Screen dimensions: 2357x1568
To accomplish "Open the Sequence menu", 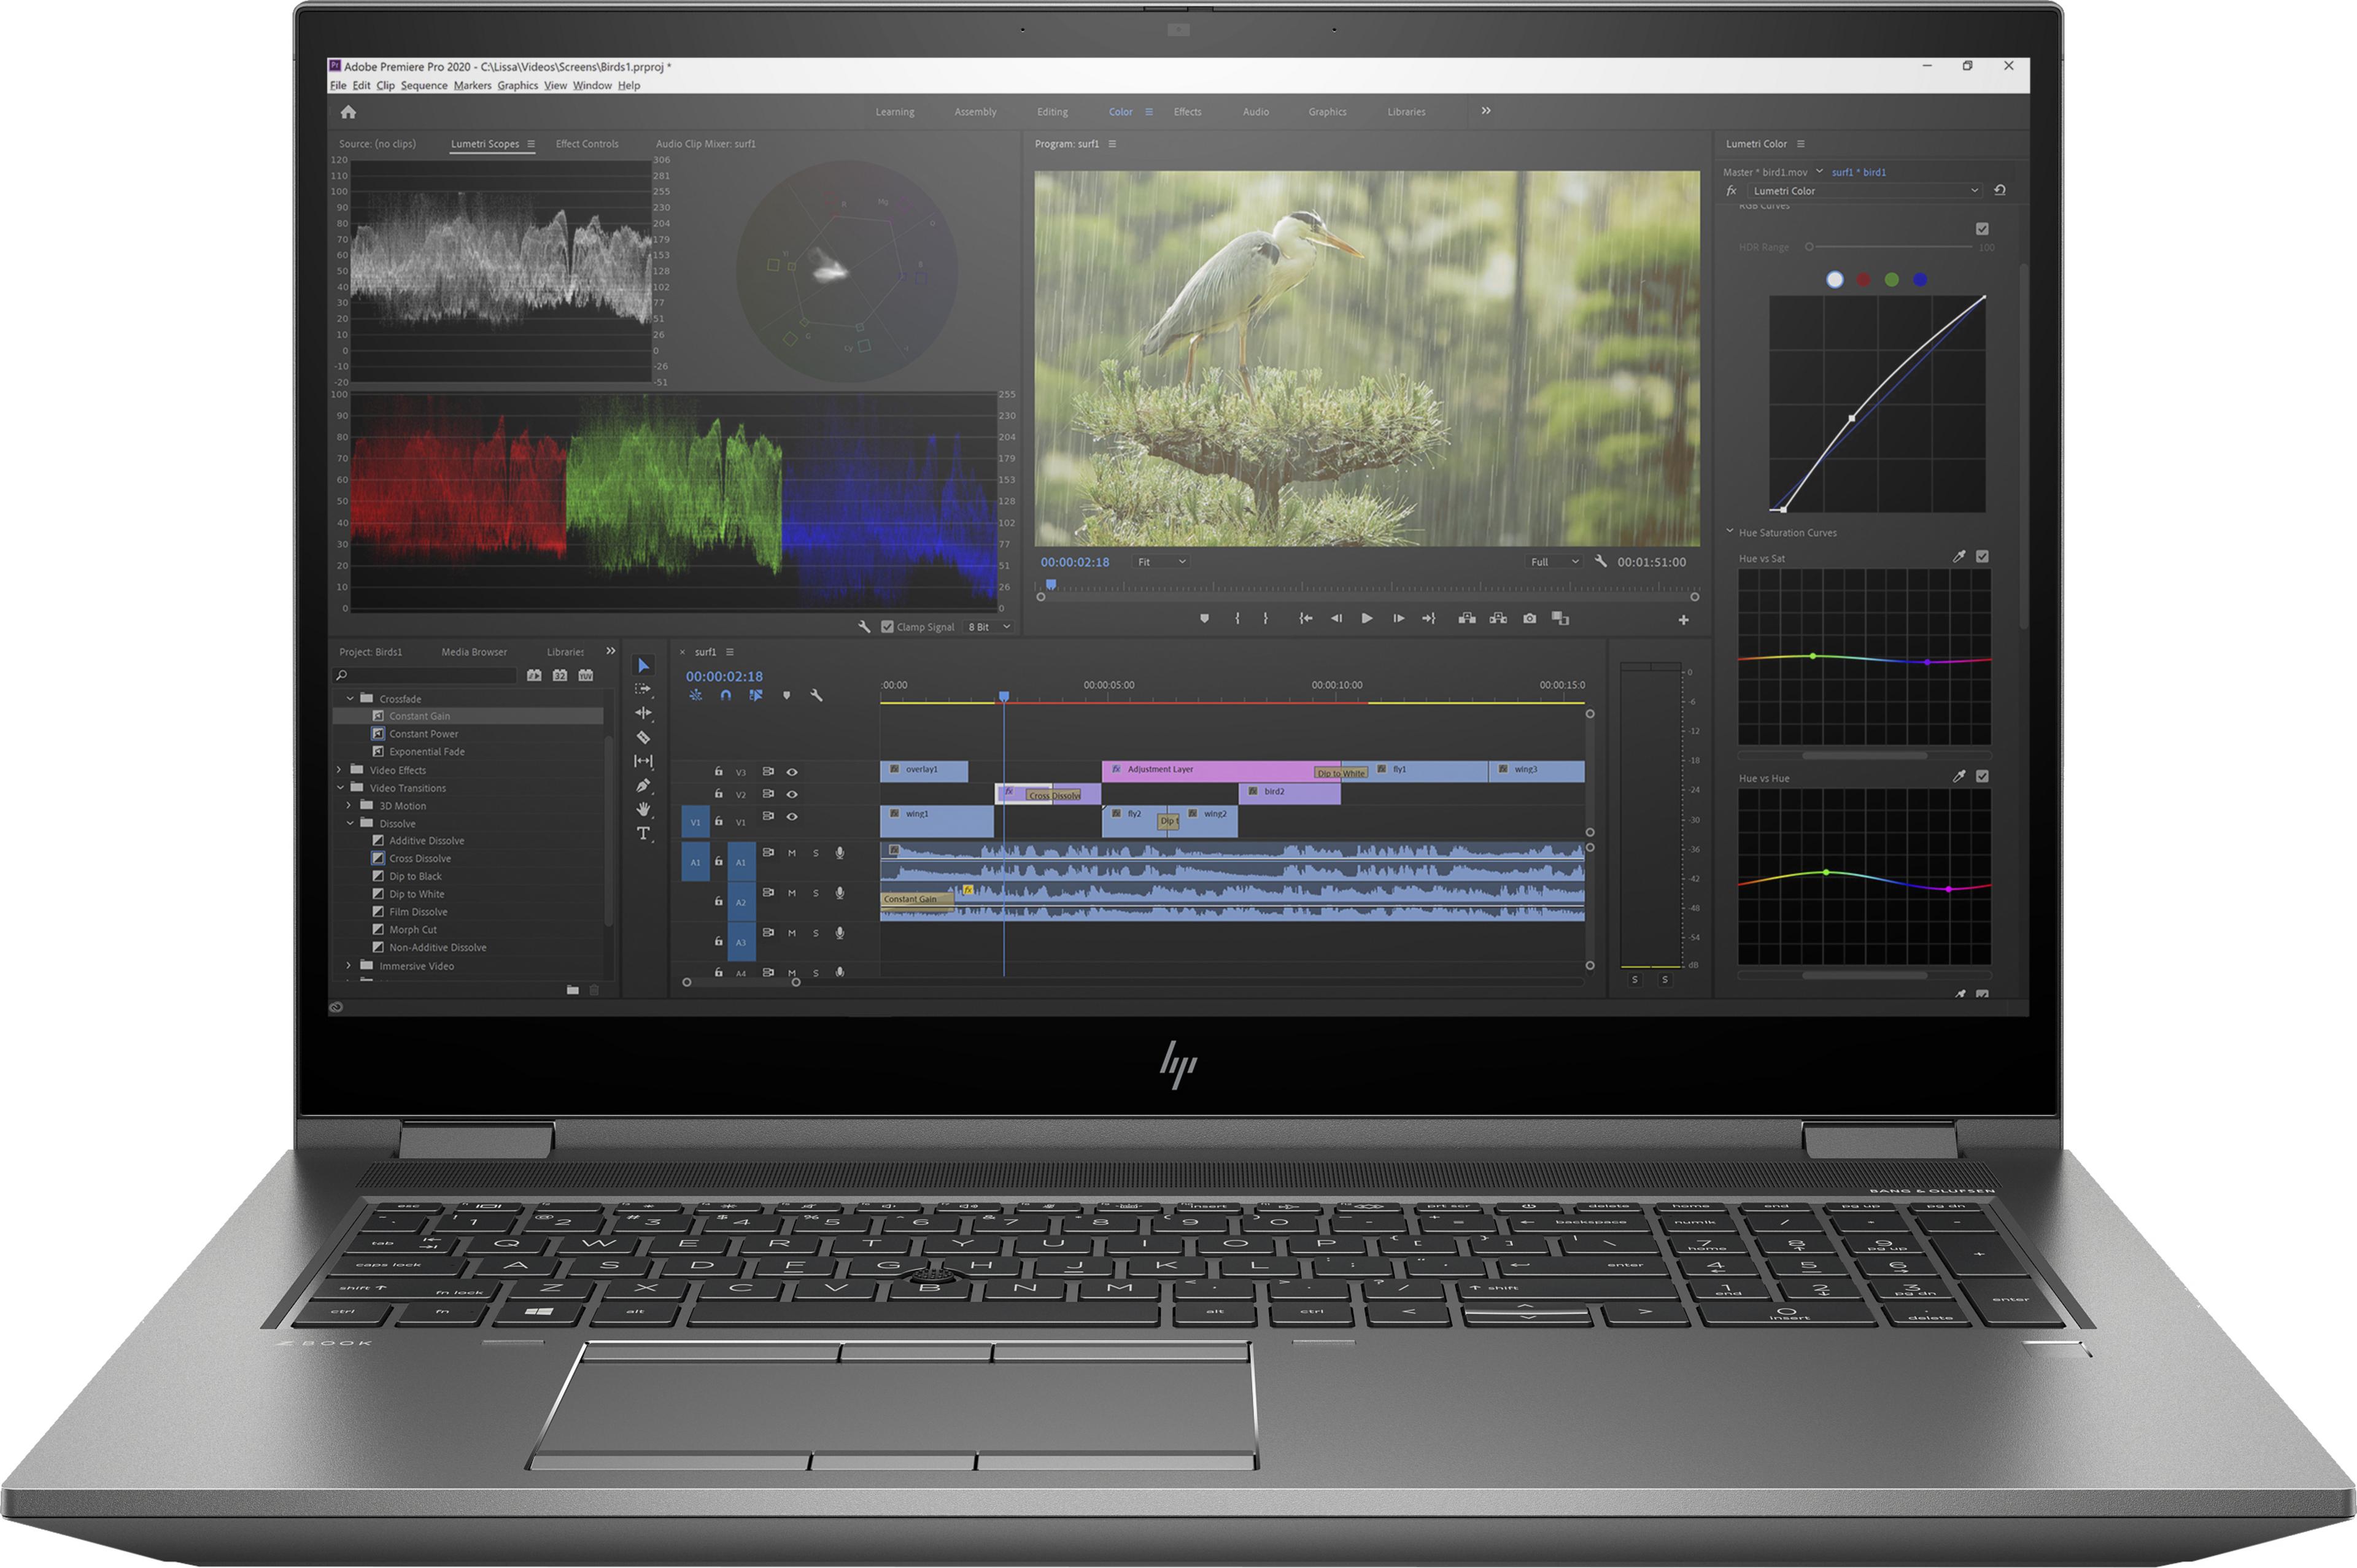I will 424,85.
